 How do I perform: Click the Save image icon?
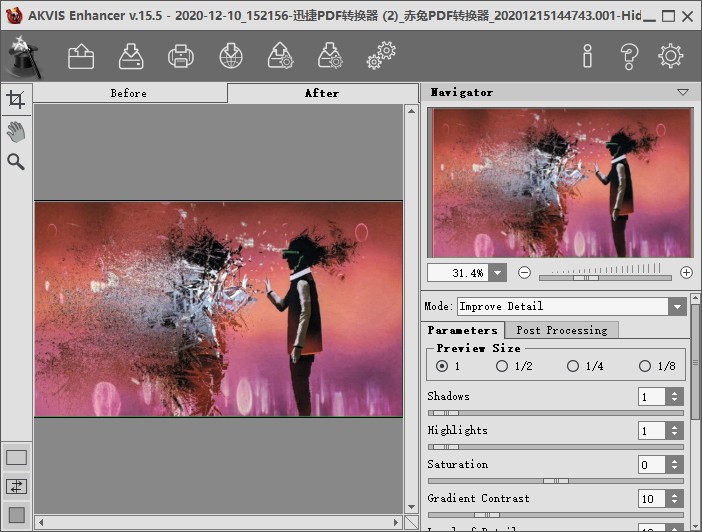tap(131, 56)
